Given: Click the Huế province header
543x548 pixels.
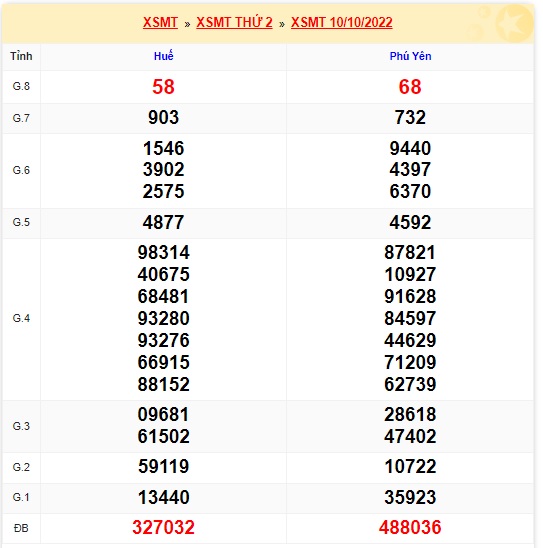Looking at the screenshot, I should coord(164,56).
